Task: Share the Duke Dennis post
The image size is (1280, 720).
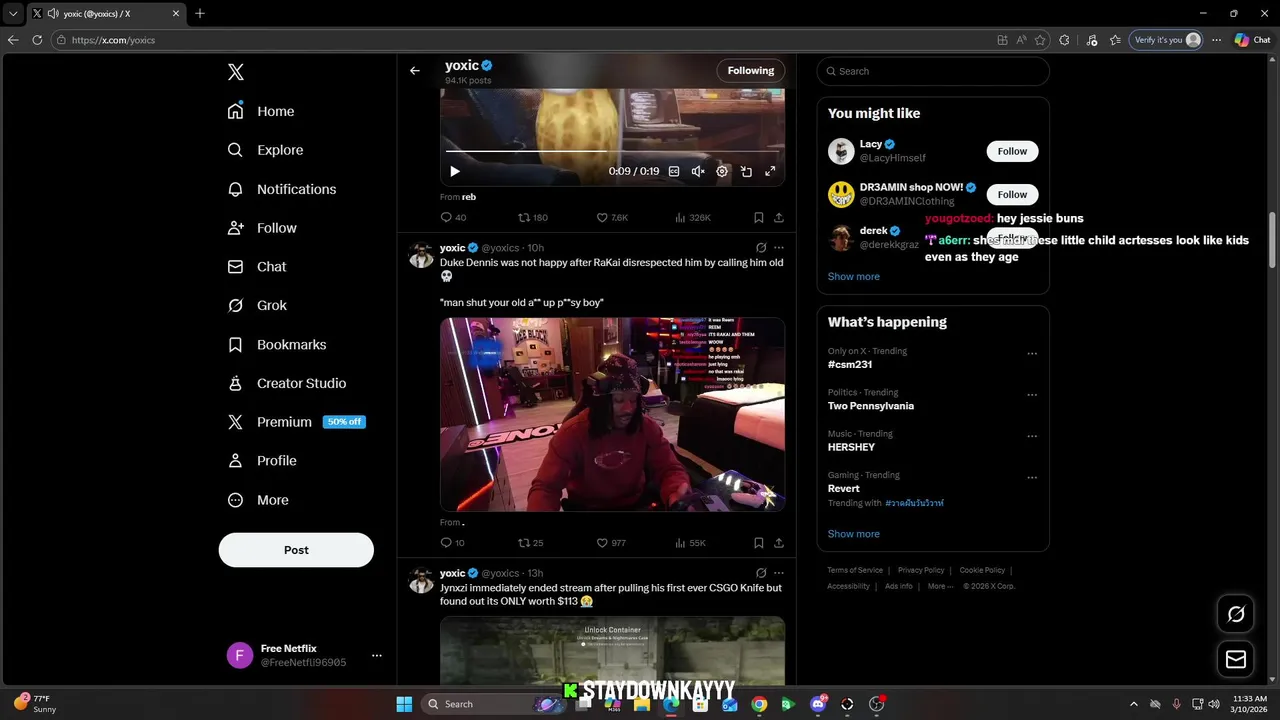Action: (778, 543)
